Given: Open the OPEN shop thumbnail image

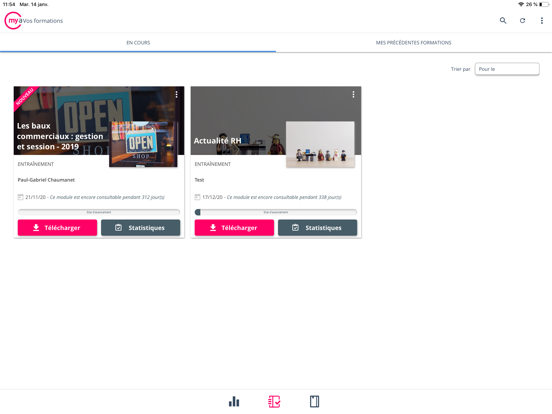Looking at the screenshot, I should [x=143, y=144].
